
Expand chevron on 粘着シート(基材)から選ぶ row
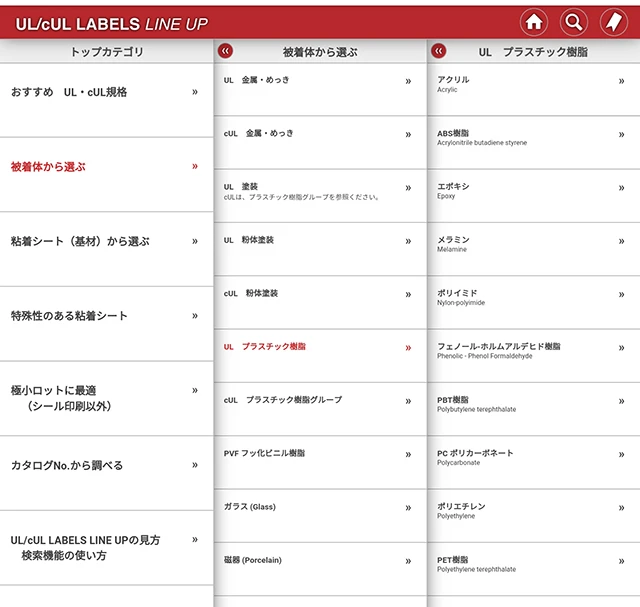[x=195, y=241]
